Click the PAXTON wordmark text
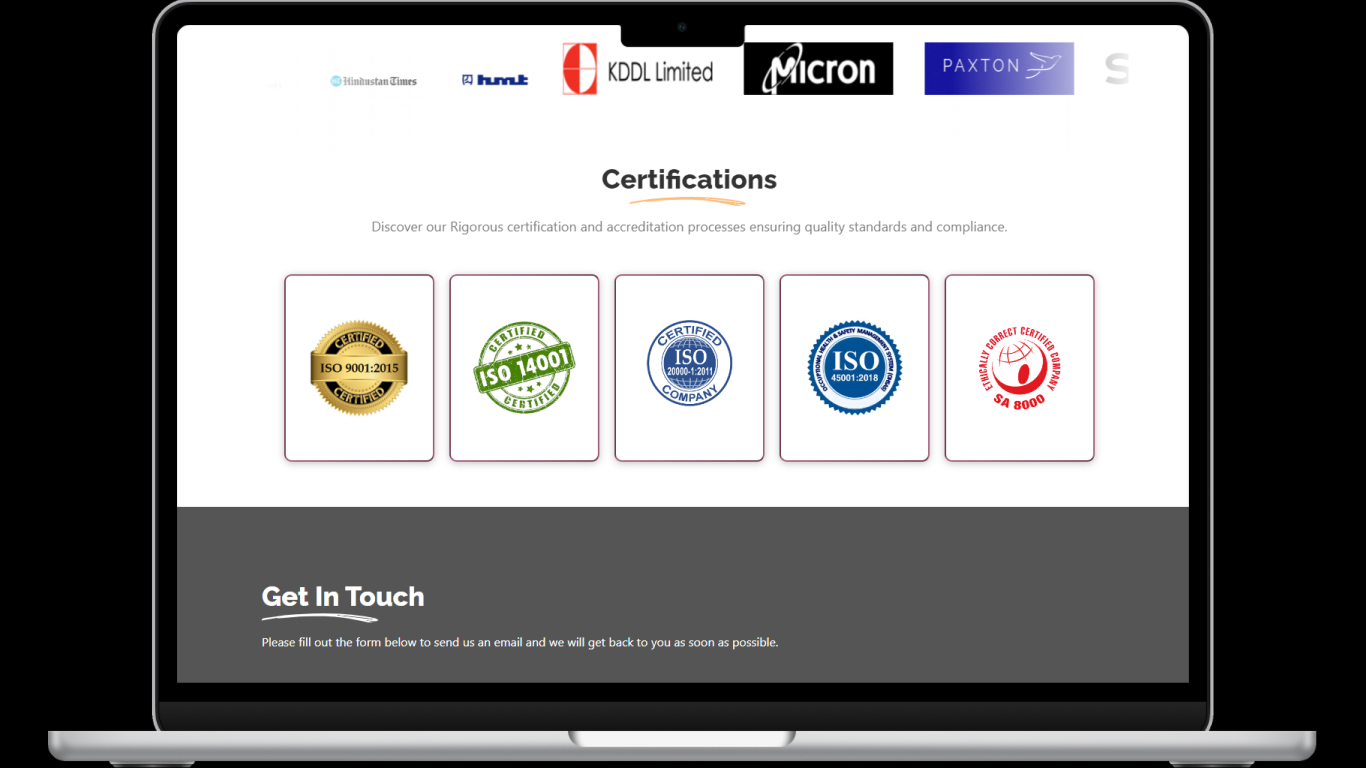 click(980, 66)
